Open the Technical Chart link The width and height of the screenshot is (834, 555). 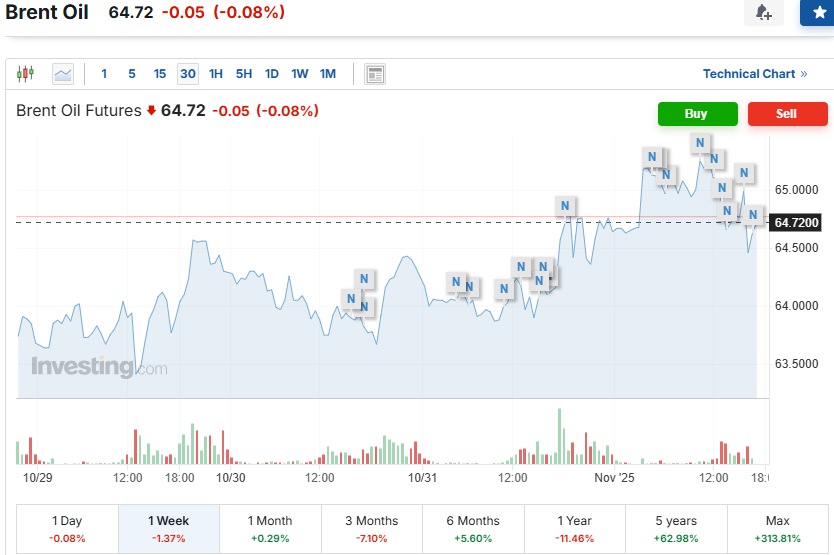tap(755, 74)
